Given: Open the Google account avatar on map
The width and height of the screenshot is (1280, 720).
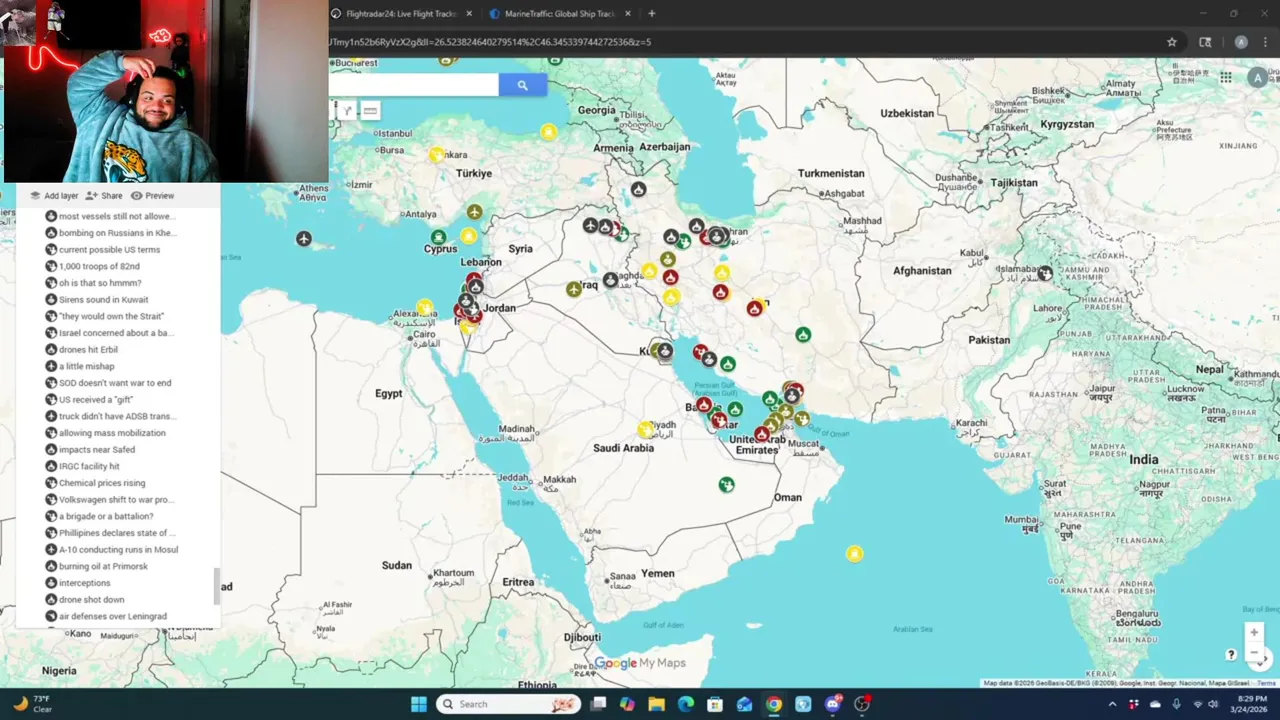Looking at the screenshot, I should click(x=1258, y=77).
